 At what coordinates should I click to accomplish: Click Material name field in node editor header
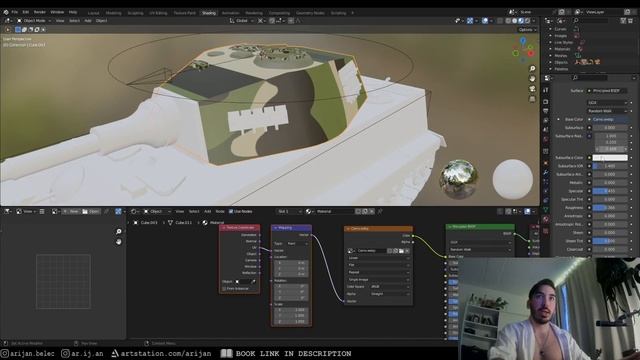tap(335, 211)
